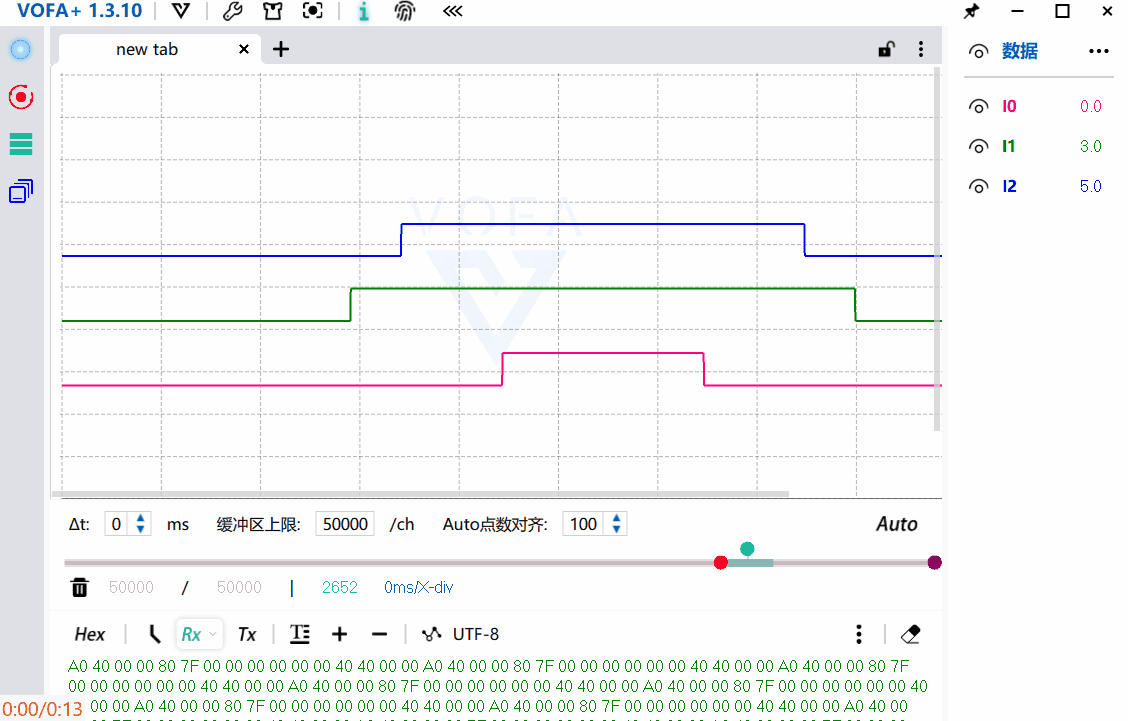Click the trash icon to empty the buffer

pyautogui.click(x=79, y=588)
